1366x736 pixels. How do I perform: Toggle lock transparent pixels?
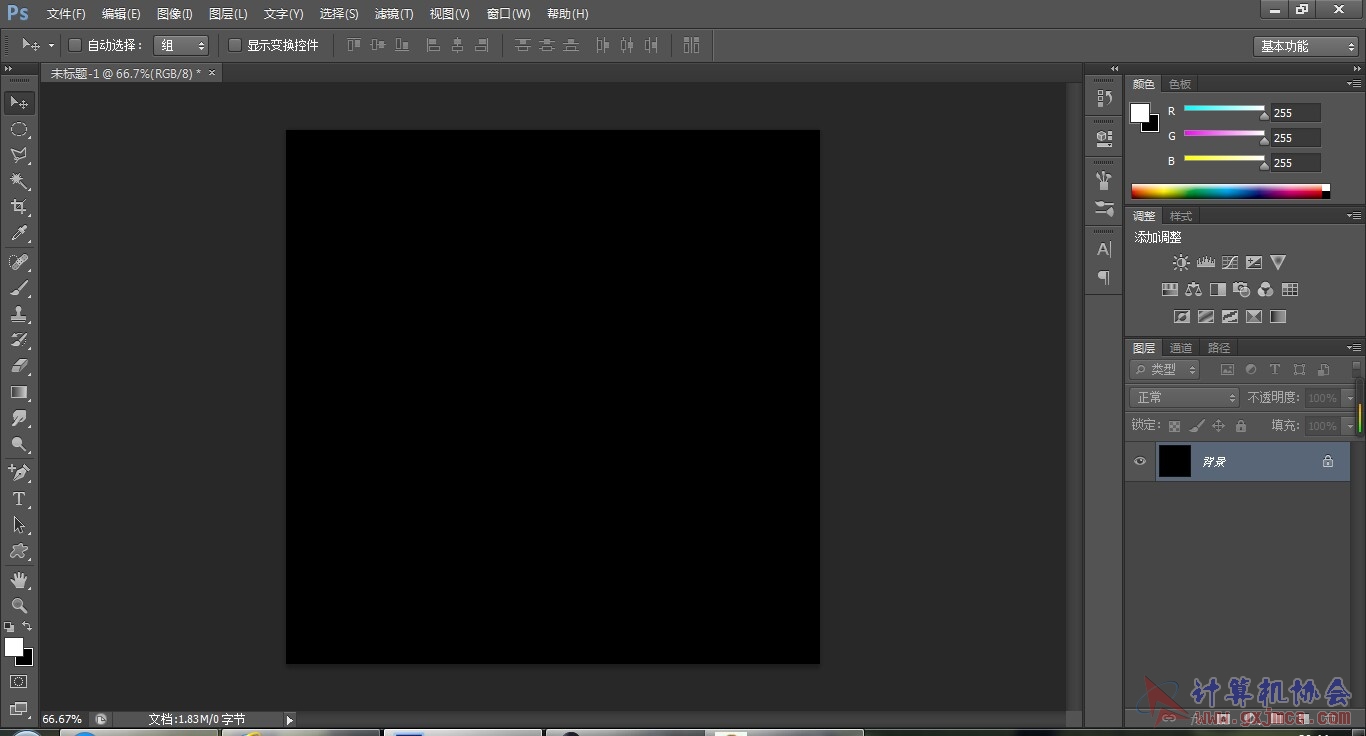[1174, 426]
